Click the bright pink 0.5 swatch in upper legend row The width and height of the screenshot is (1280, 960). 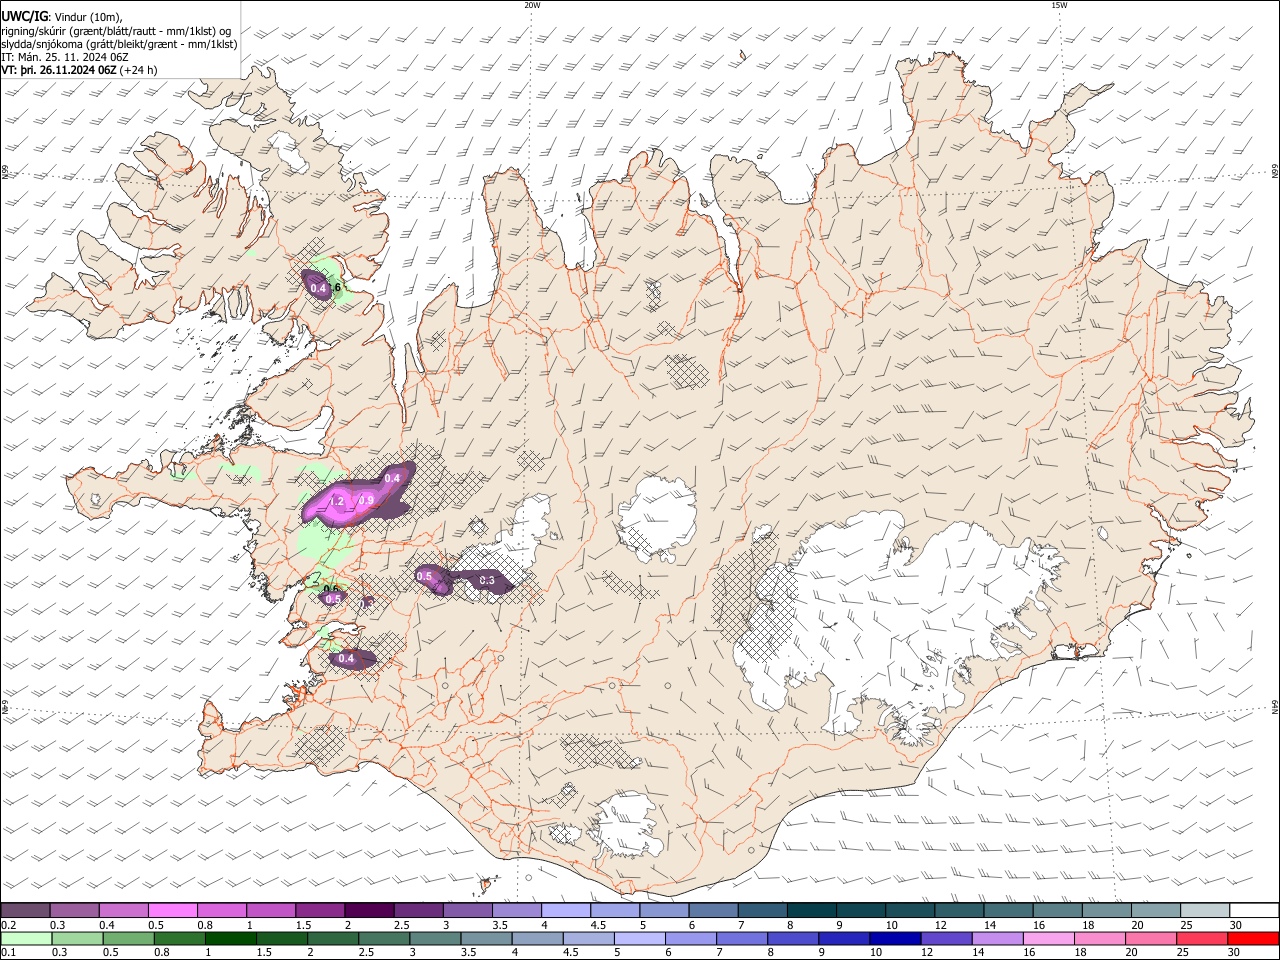[x=172, y=910]
